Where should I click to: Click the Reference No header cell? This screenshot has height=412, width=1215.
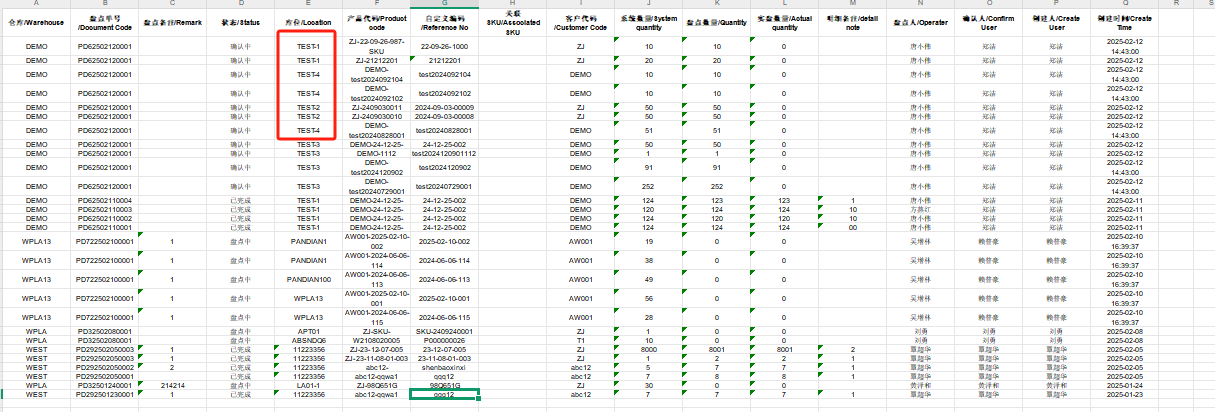pyautogui.click(x=445, y=25)
